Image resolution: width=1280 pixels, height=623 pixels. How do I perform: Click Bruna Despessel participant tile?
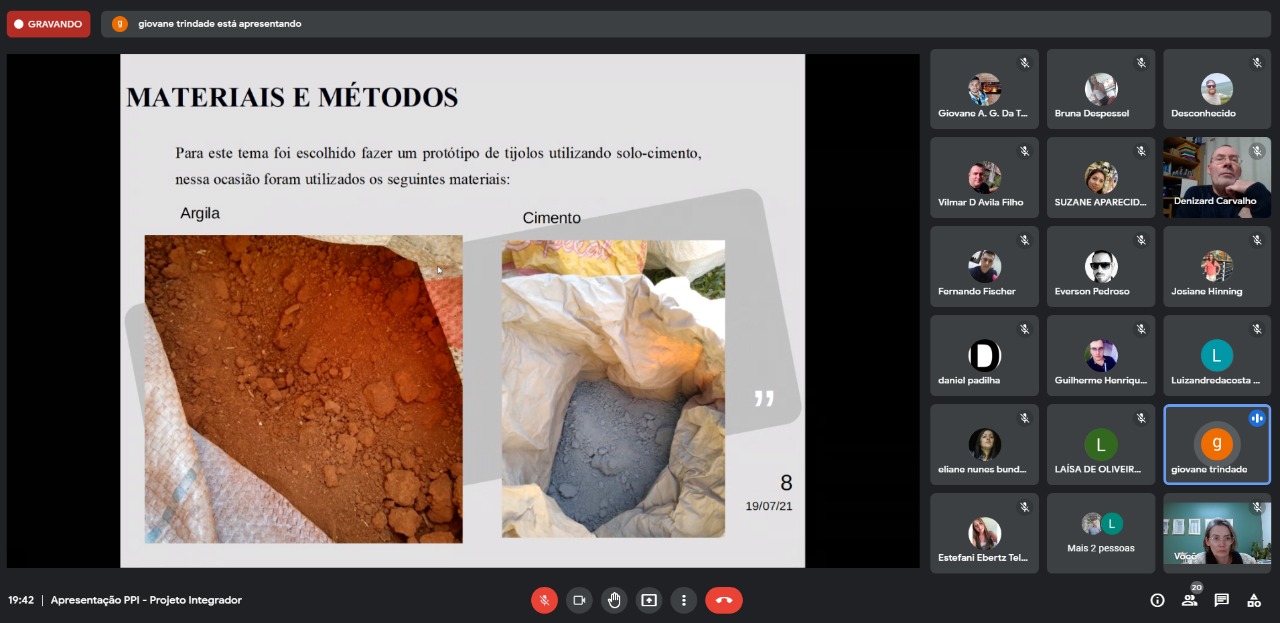[x=1101, y=89]
